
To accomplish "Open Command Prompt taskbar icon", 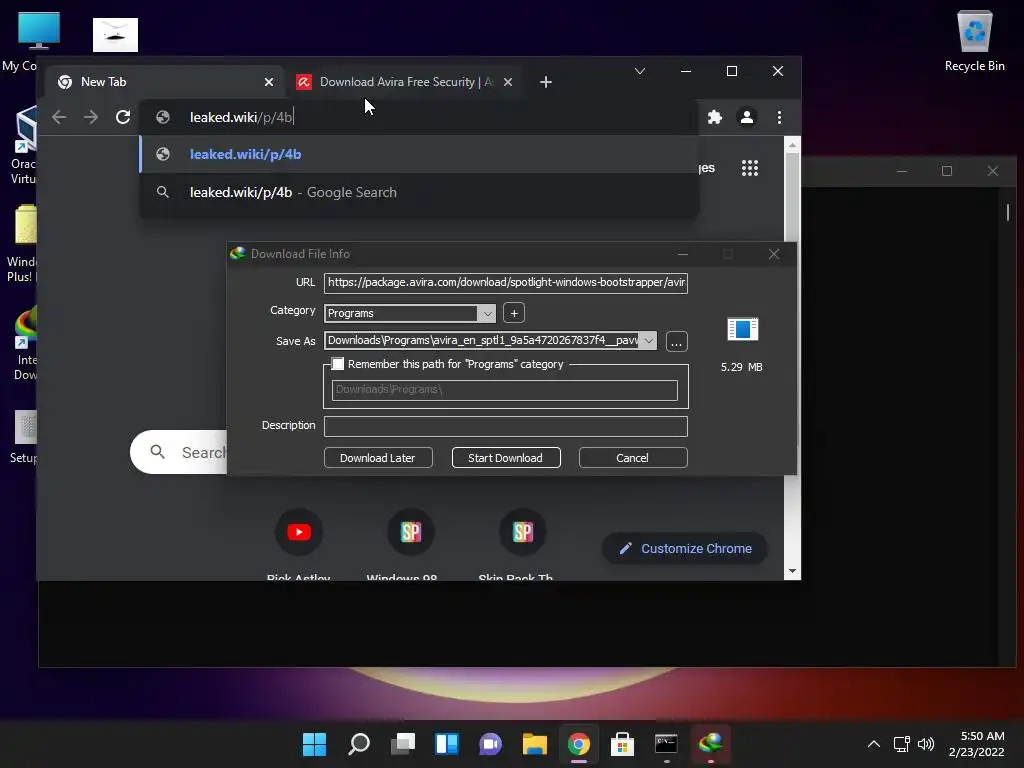I will [x=666, y=744].
